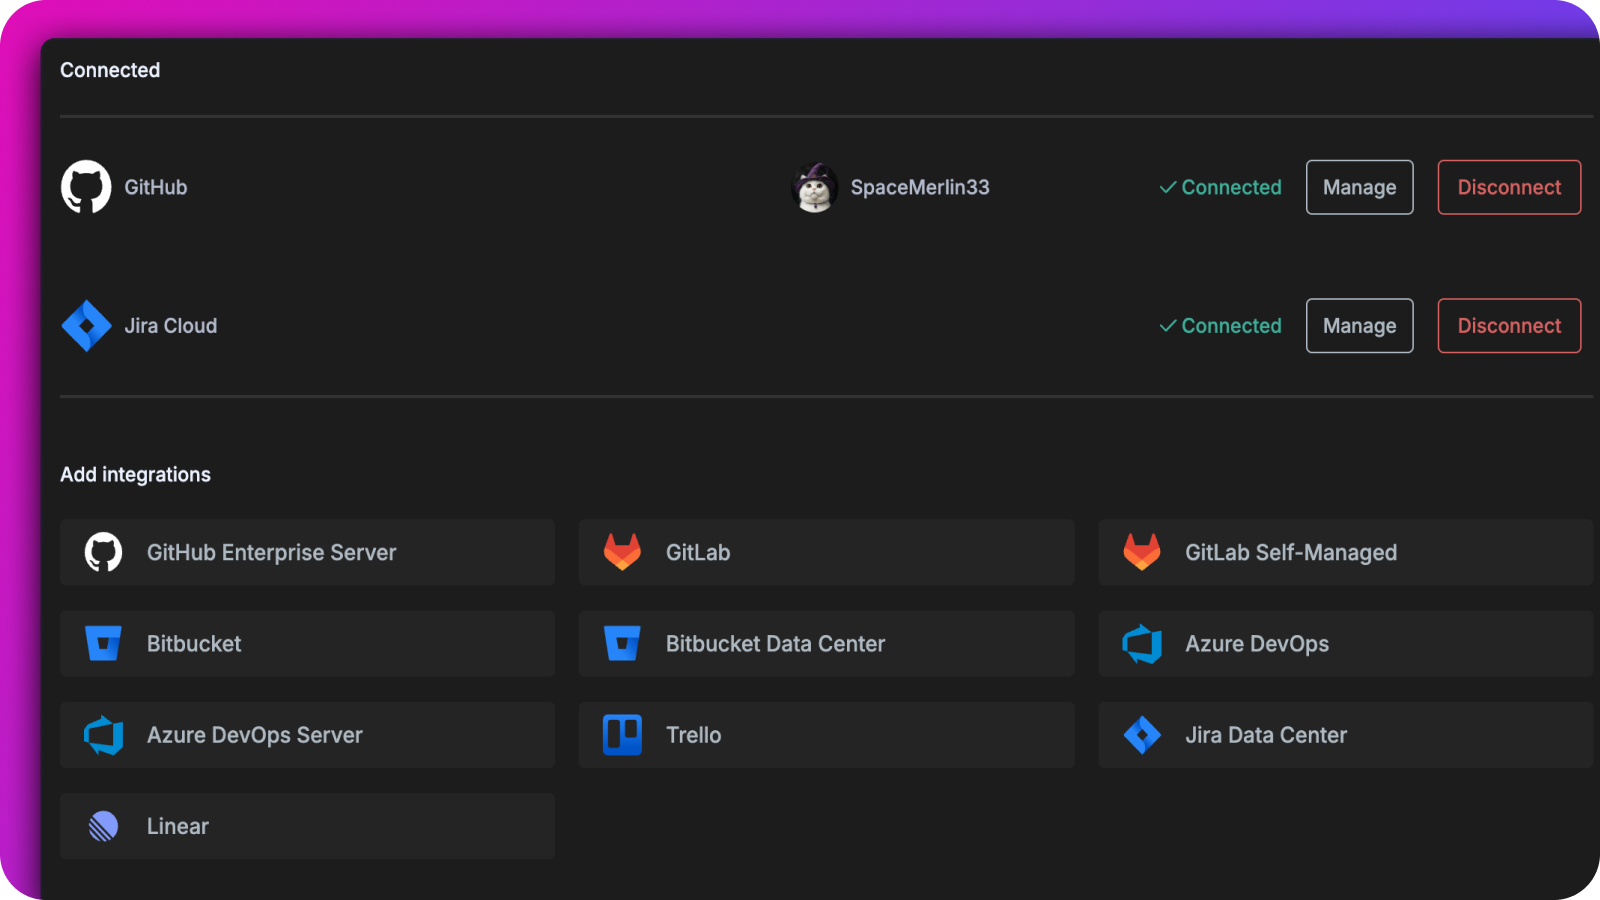Disconnect the Jira Cloud integration
1600x900 pixels.
coord(1508,325)
